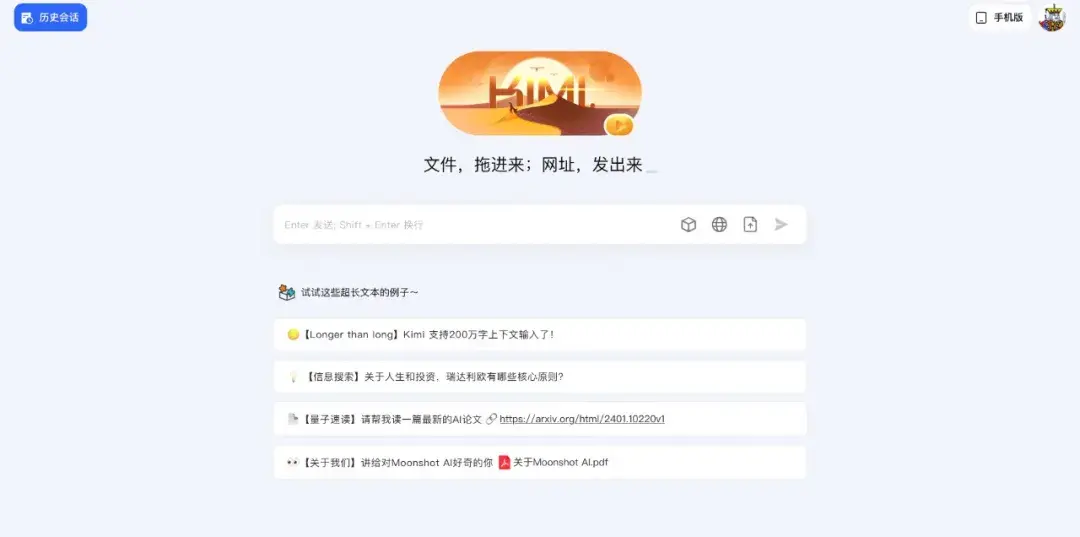Click the paper plane send icon

[x=780, y=224]
